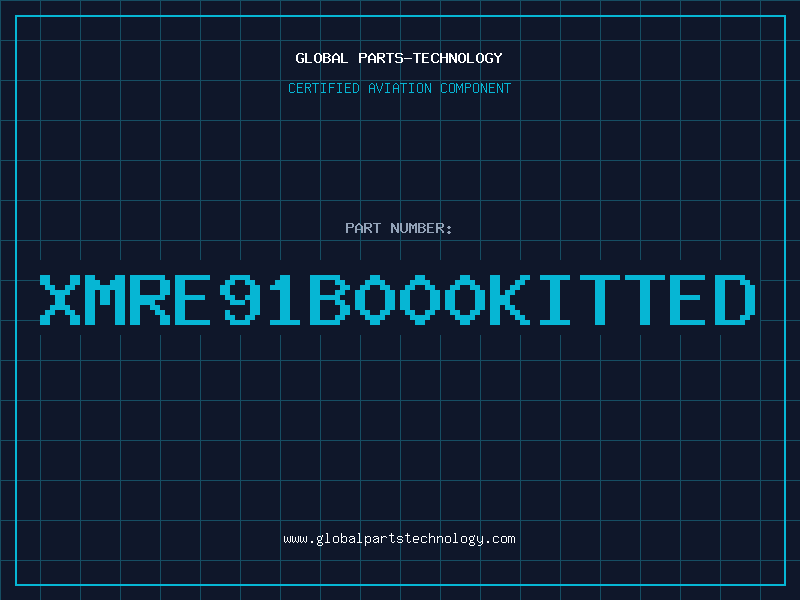Click the word NUMBER: in the label
The width and height of the screenshot is (800, 600).
pyautogui.click(x=421, y=228)
